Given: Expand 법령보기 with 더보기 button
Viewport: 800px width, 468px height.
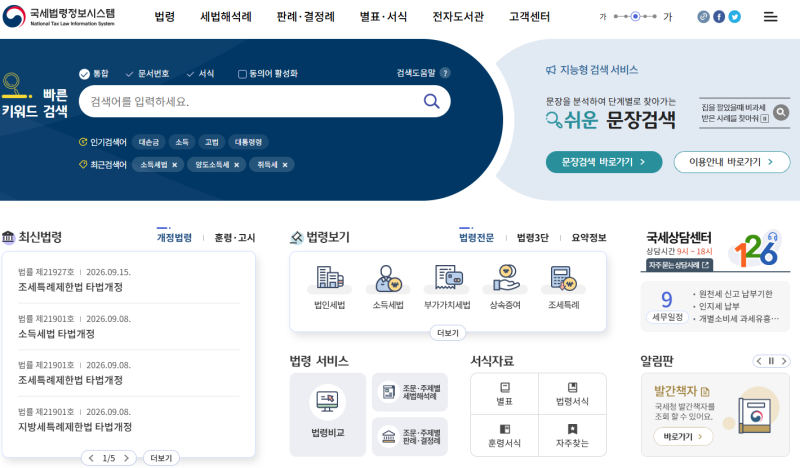Looking at the screenshot, I should [x=447, y=333].
